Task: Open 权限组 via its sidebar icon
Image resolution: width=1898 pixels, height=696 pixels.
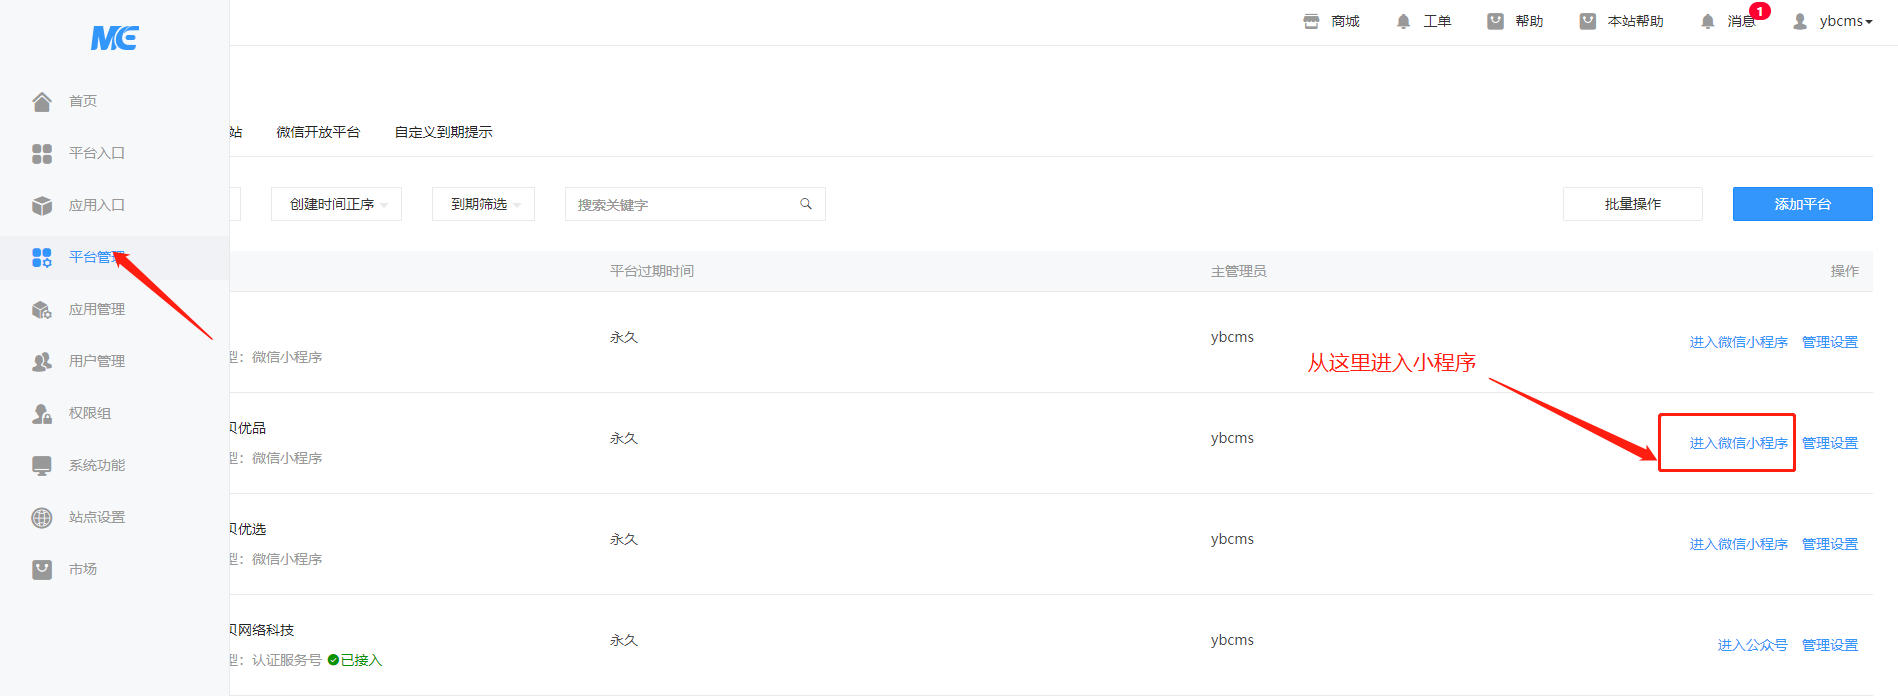Action: click(42, 413)
